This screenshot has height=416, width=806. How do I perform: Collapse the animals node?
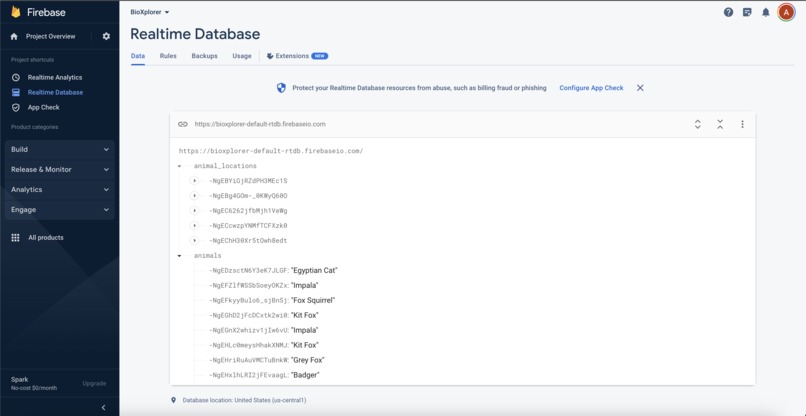pyautogui.click(x=179, y=256)
